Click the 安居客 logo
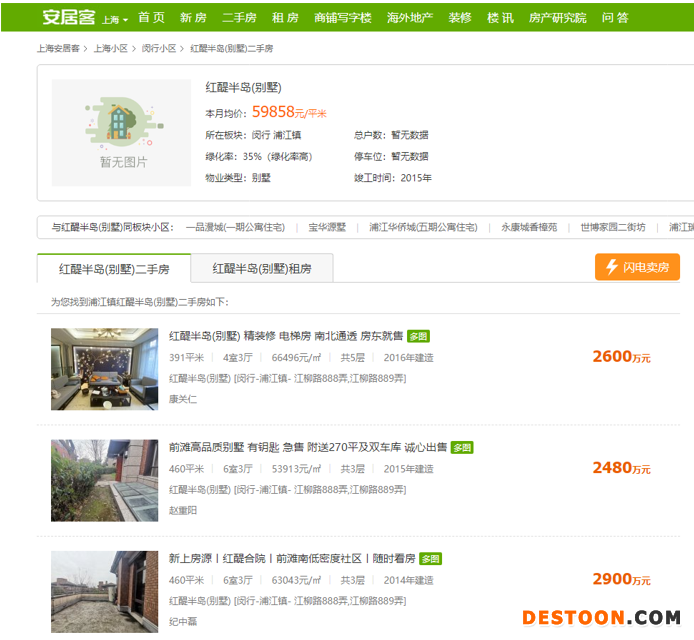Image resolution: width=694 pixels, height=640 pixels. 68,17
